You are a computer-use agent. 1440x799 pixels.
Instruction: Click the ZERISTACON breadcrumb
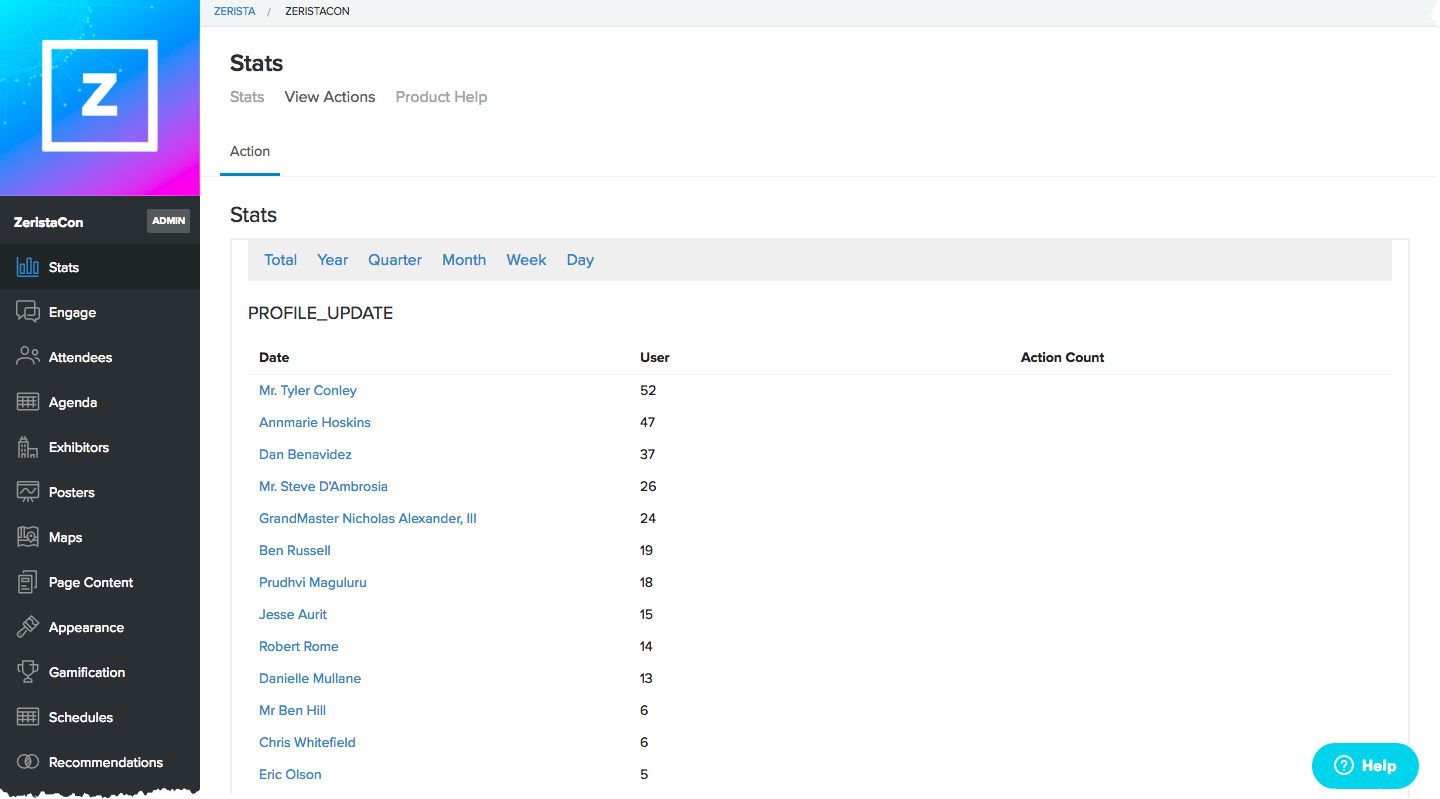point(317,11)
